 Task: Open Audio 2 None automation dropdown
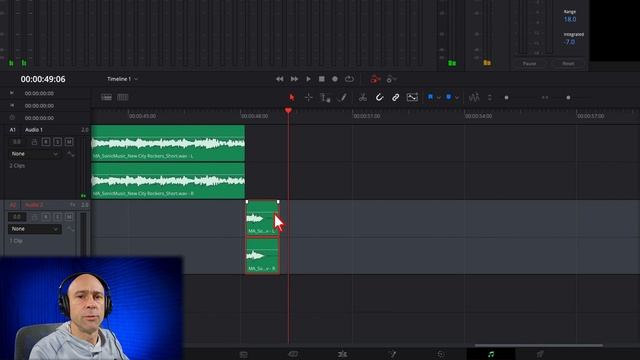[35, 229]
